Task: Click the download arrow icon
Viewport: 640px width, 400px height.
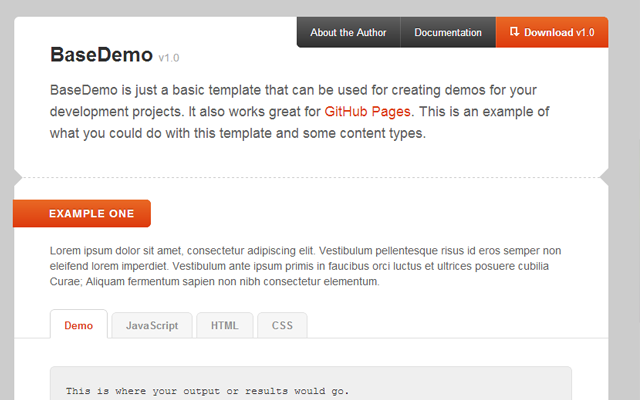Action: [514, 32]
